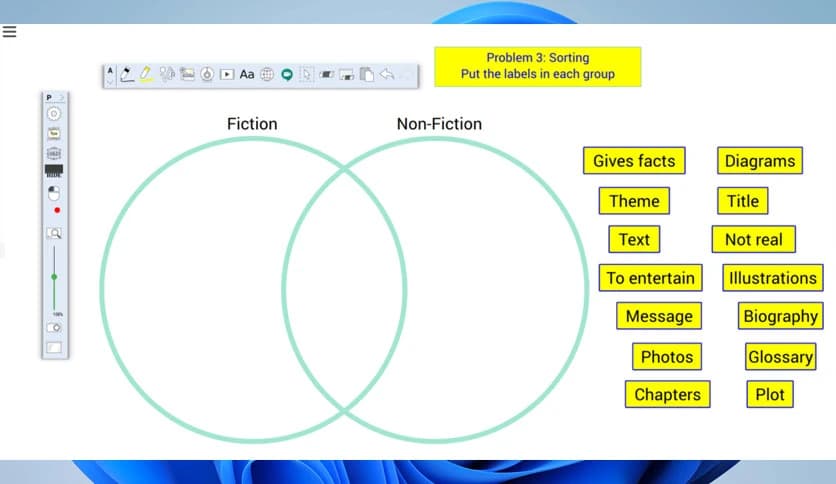Select the Theme label
Viewport: 836px width, 484px height.
click(634, 201)
